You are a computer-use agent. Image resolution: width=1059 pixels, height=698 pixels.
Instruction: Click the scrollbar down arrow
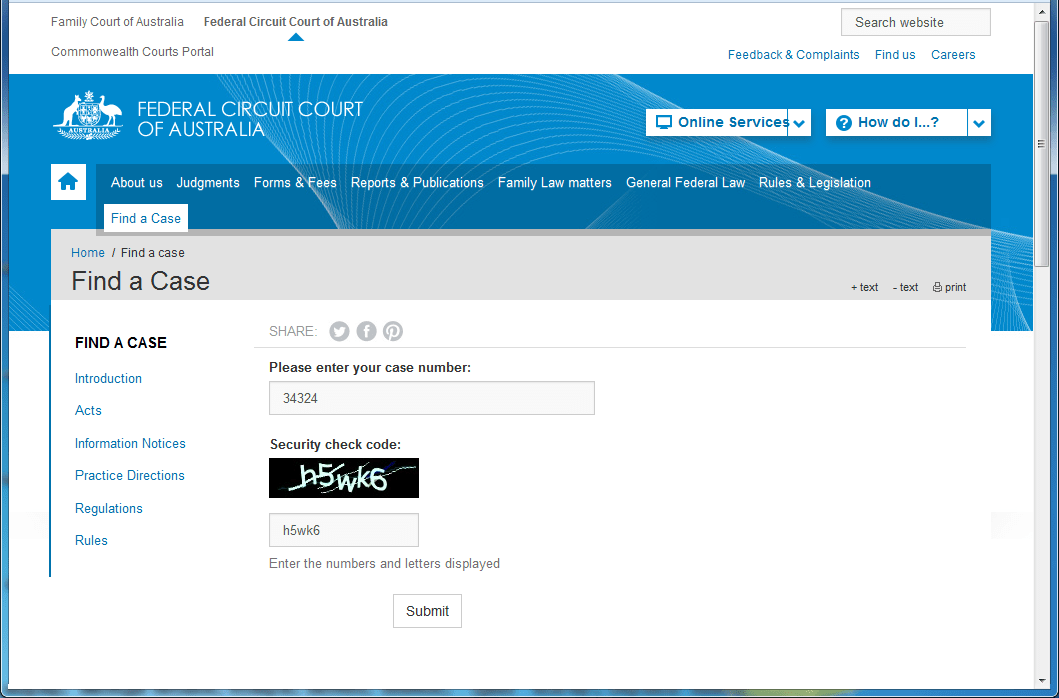tap(1041, 680)
